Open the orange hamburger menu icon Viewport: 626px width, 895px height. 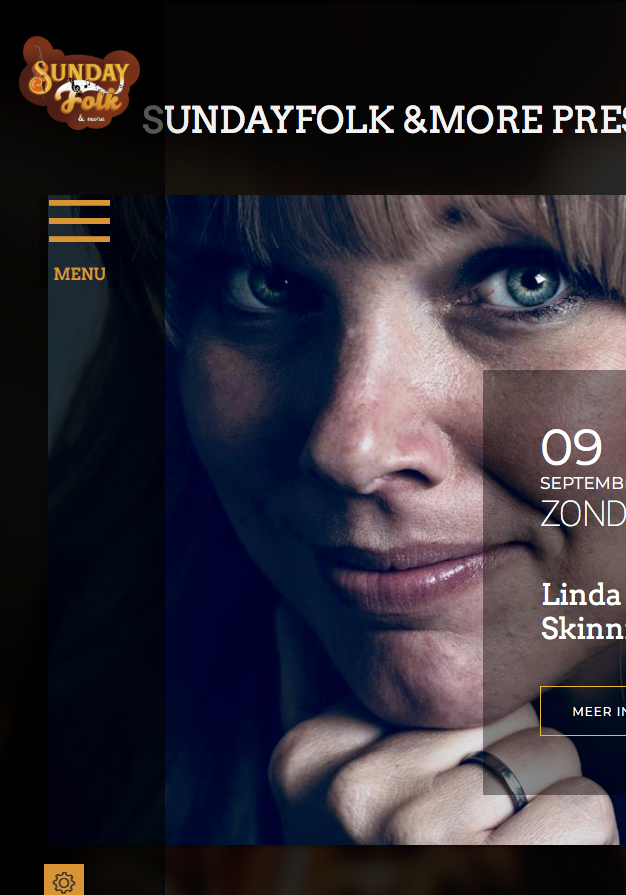point(79,221)
